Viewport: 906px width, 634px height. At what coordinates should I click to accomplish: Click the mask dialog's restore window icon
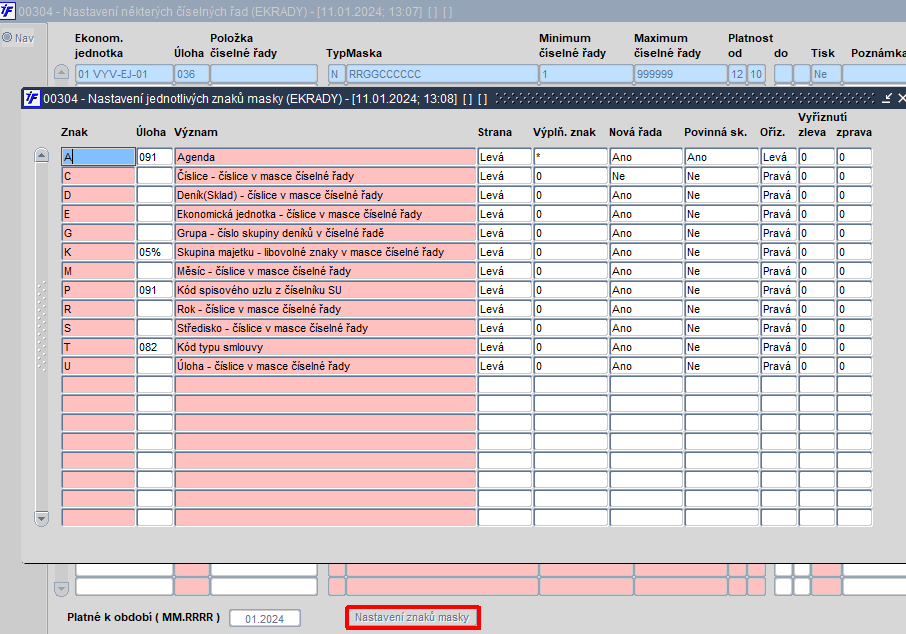(888, 98)
